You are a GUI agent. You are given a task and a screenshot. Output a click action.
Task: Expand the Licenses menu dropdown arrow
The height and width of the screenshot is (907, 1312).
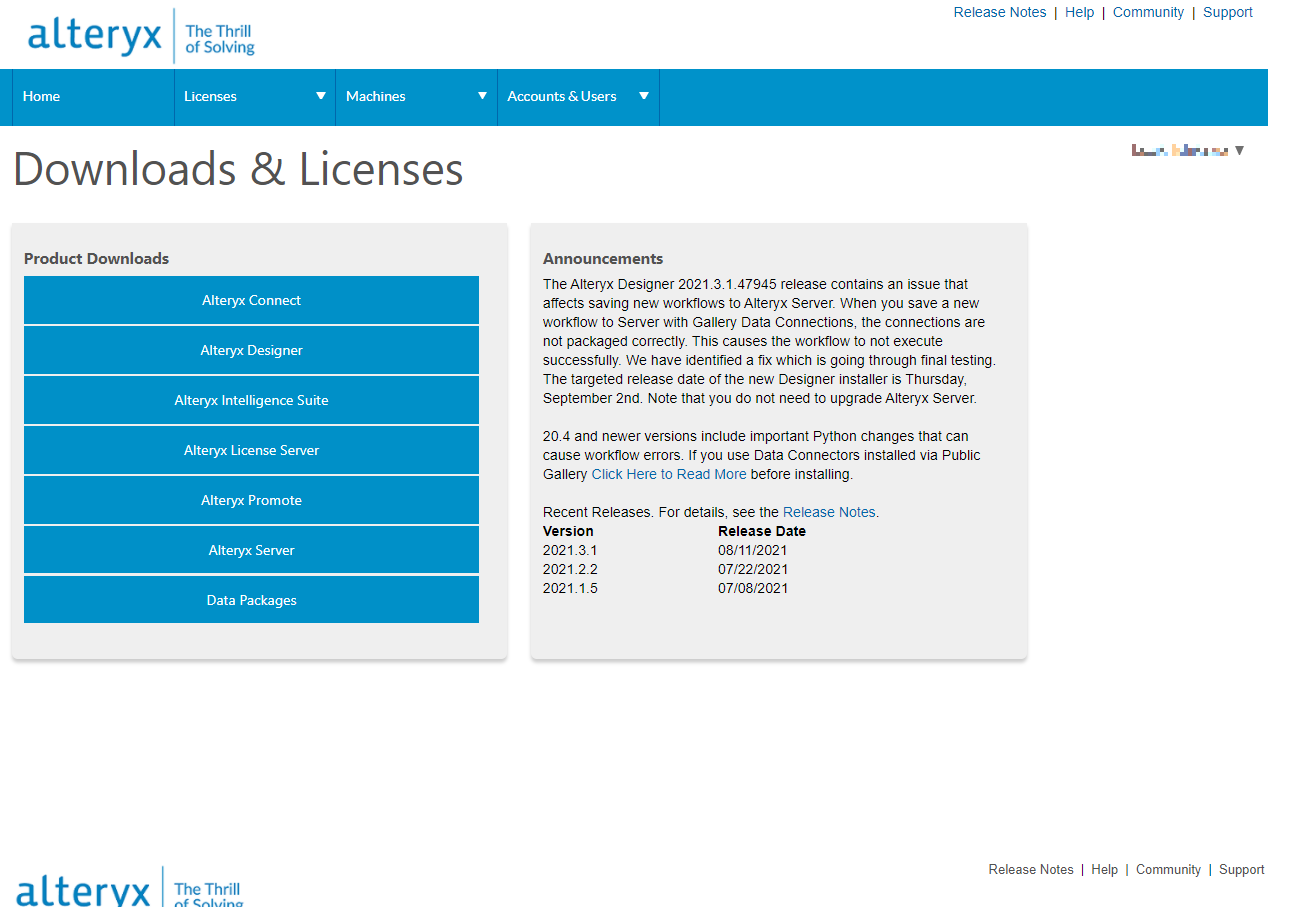pos(321,96)
